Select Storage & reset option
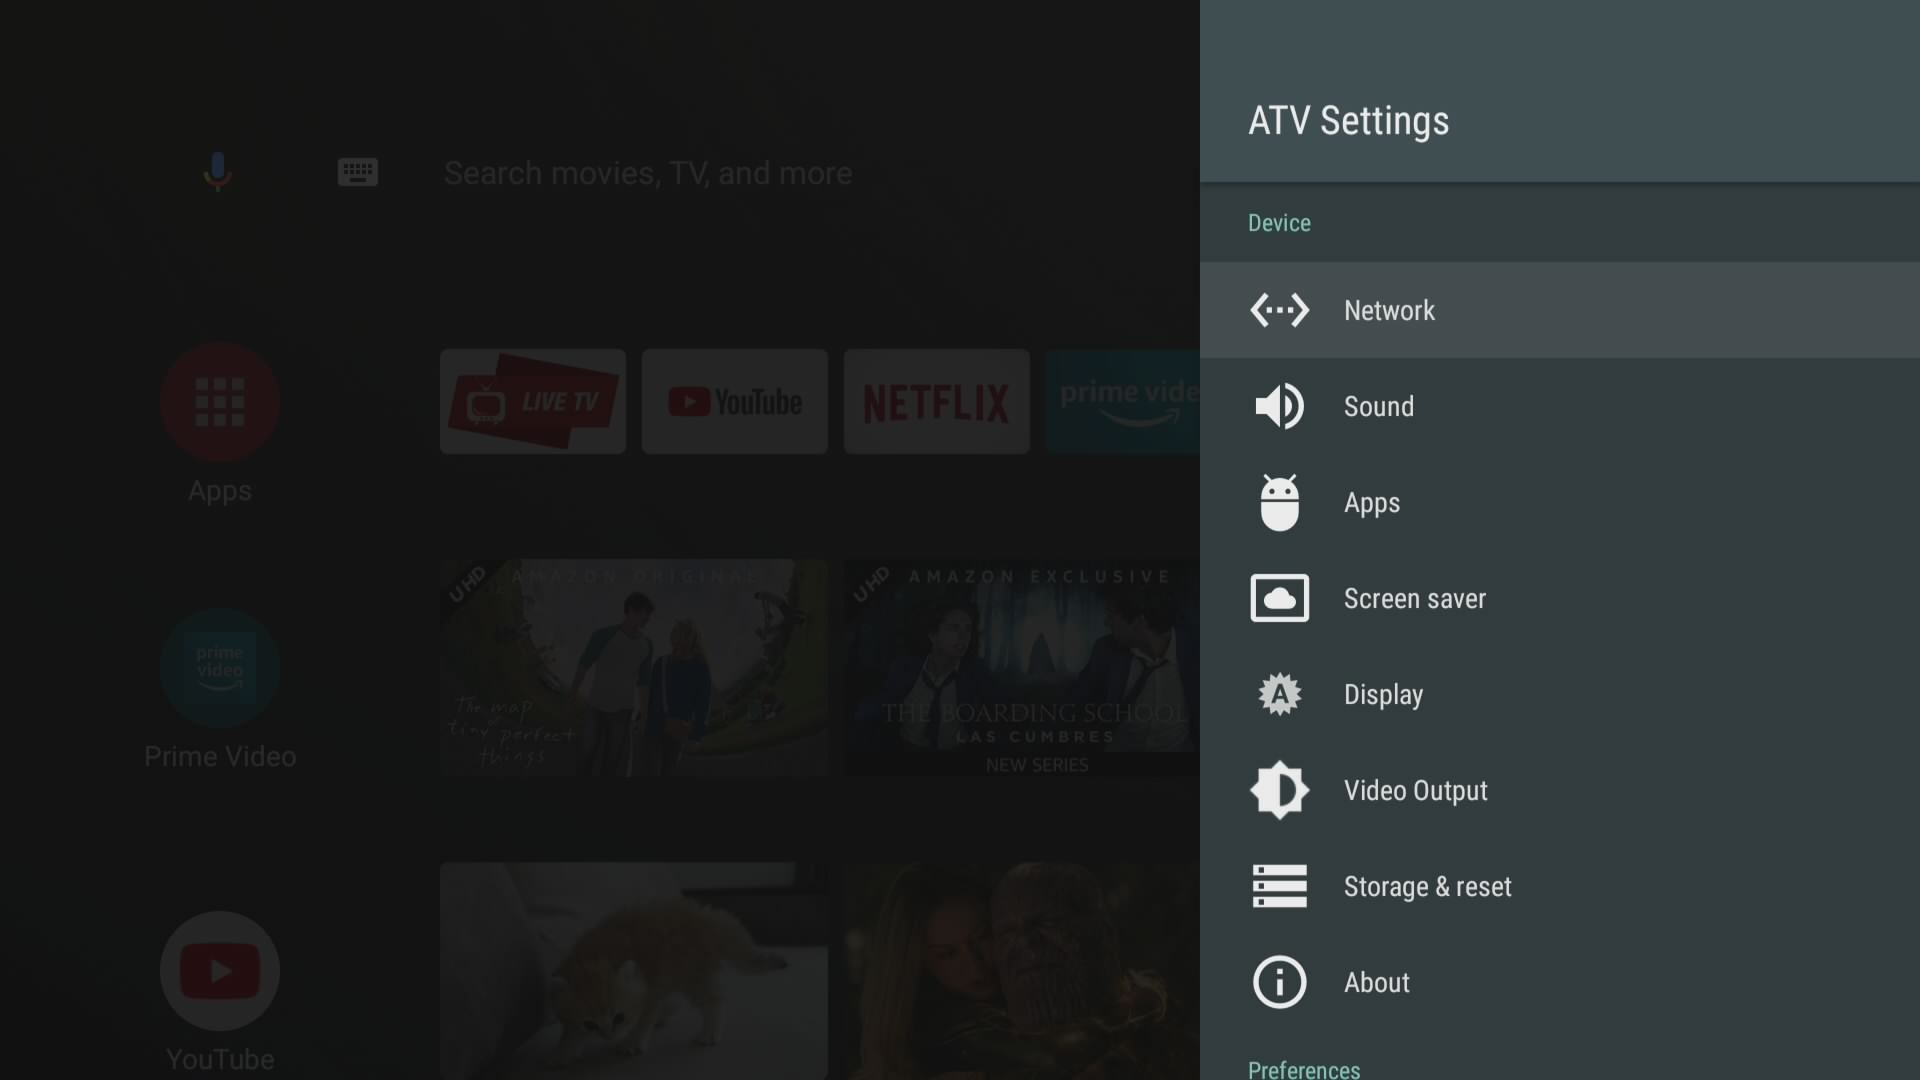Screen dimensions: 1920x1080 tap(1427, 886)
